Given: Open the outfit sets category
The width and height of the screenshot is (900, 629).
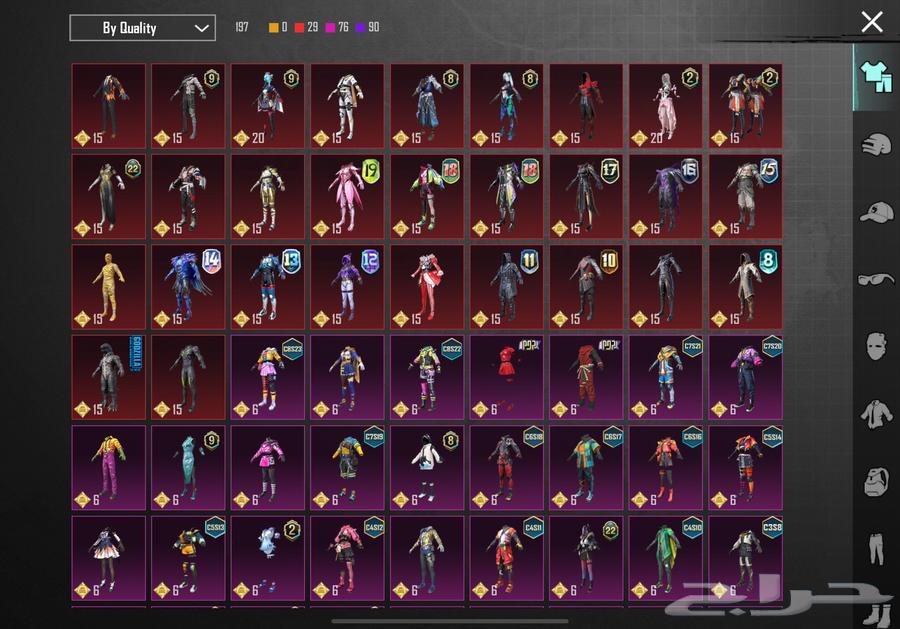Looking at the screenshot, I should [875, 77].
